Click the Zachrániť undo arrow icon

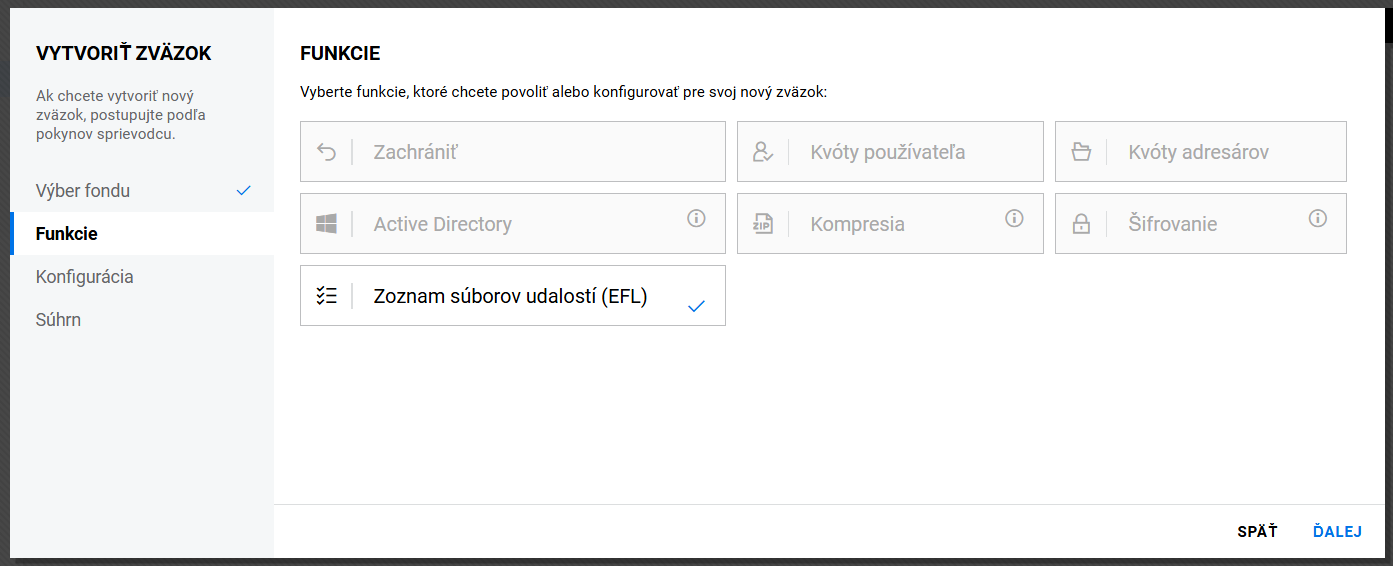pyautogui.click(x=326, y=152)
